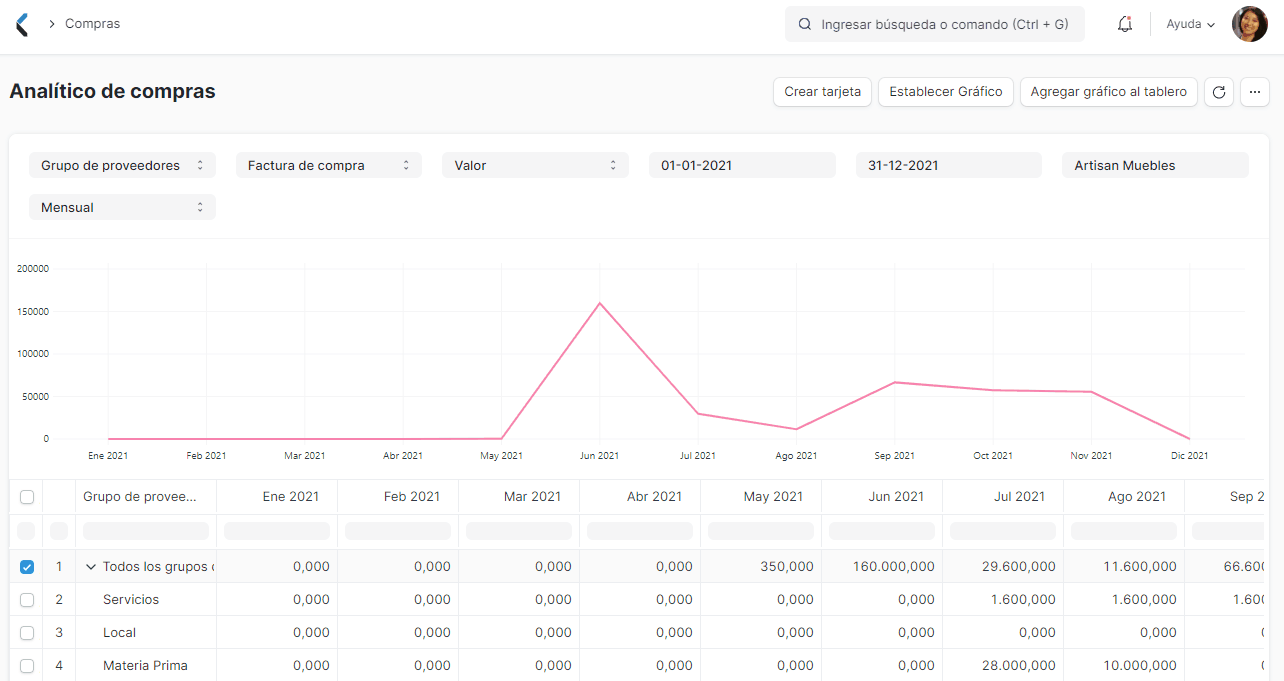Click the Establecer Gráfico button
The height and width of the screenshot is (681, 1284).
(x=945, y=91)
